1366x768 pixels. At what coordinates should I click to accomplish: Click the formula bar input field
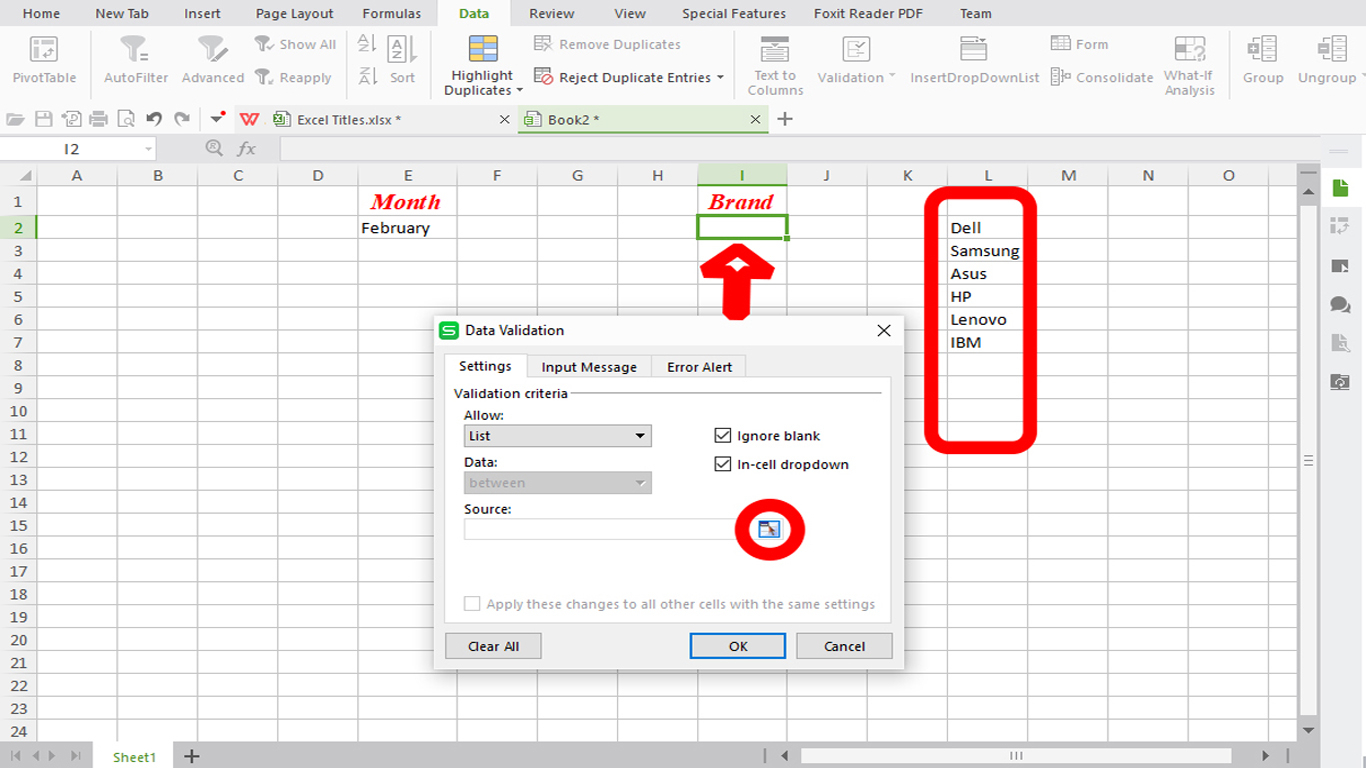[x=800, y=149]
